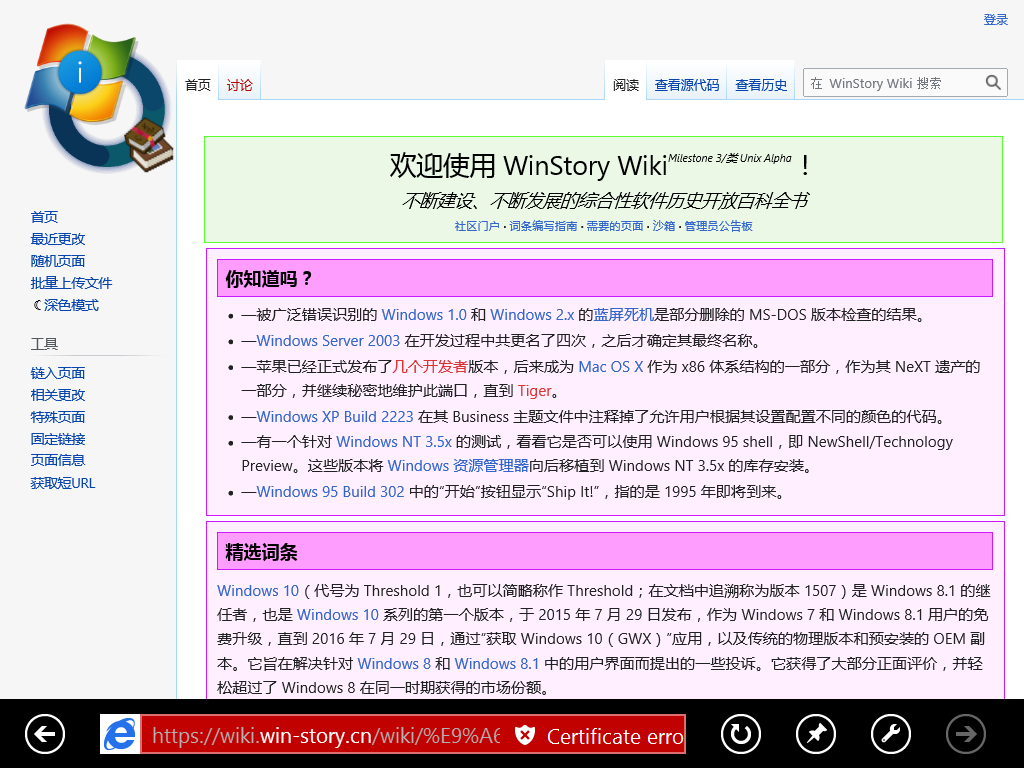1024x768 pixels.
Task: Open 批量上传文件 link
Action: (x=71, y=283)
